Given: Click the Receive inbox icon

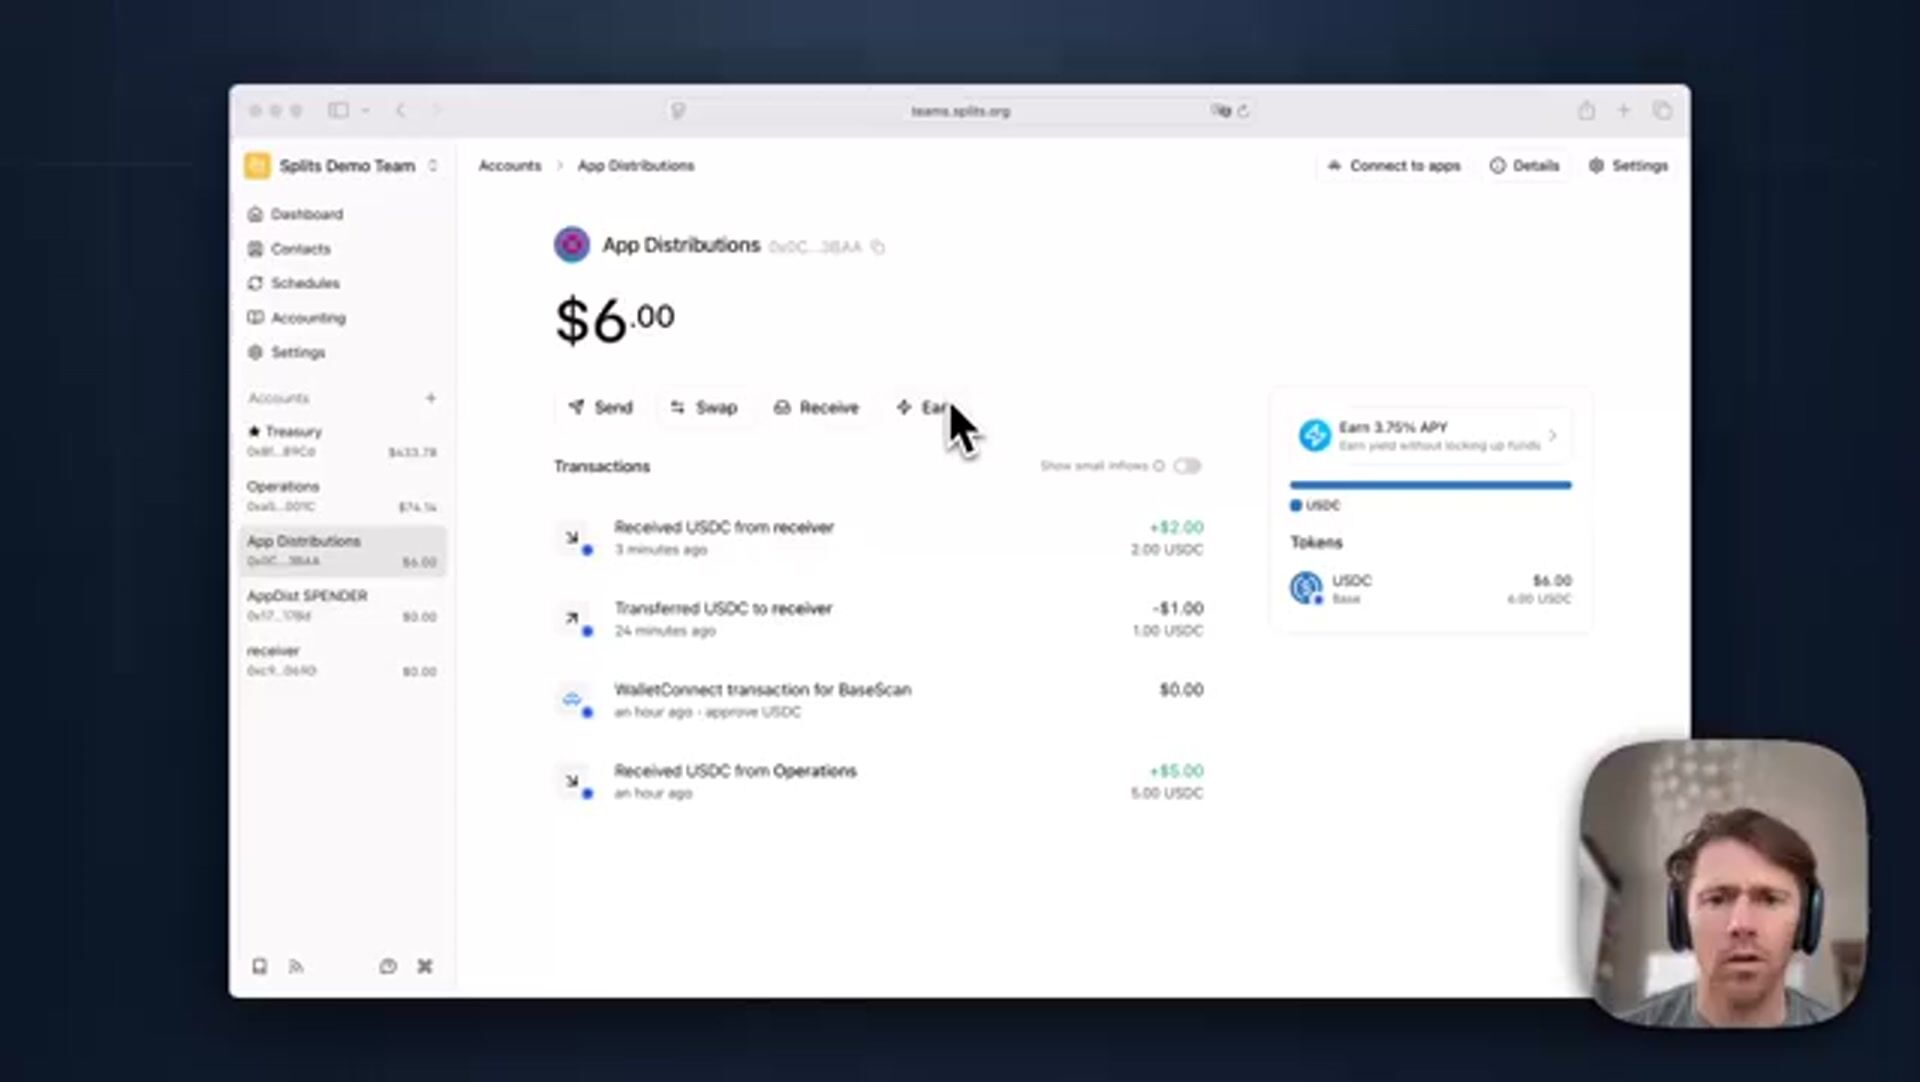Looking at the screenshot, I should [782, 407].
